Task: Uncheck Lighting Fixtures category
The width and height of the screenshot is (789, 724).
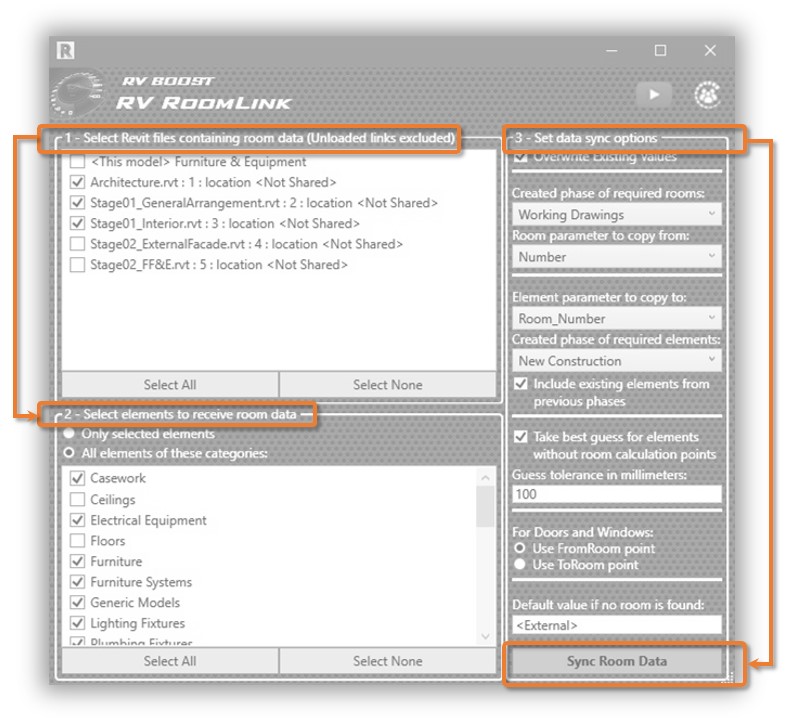Action: pyautogui.click(x=77, y=623)
